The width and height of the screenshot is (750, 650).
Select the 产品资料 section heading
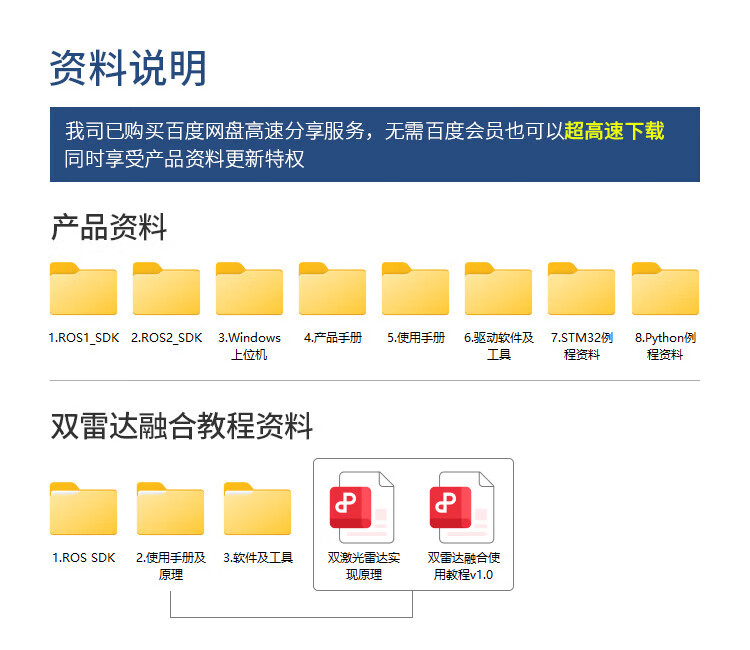(x=108, y=228)
